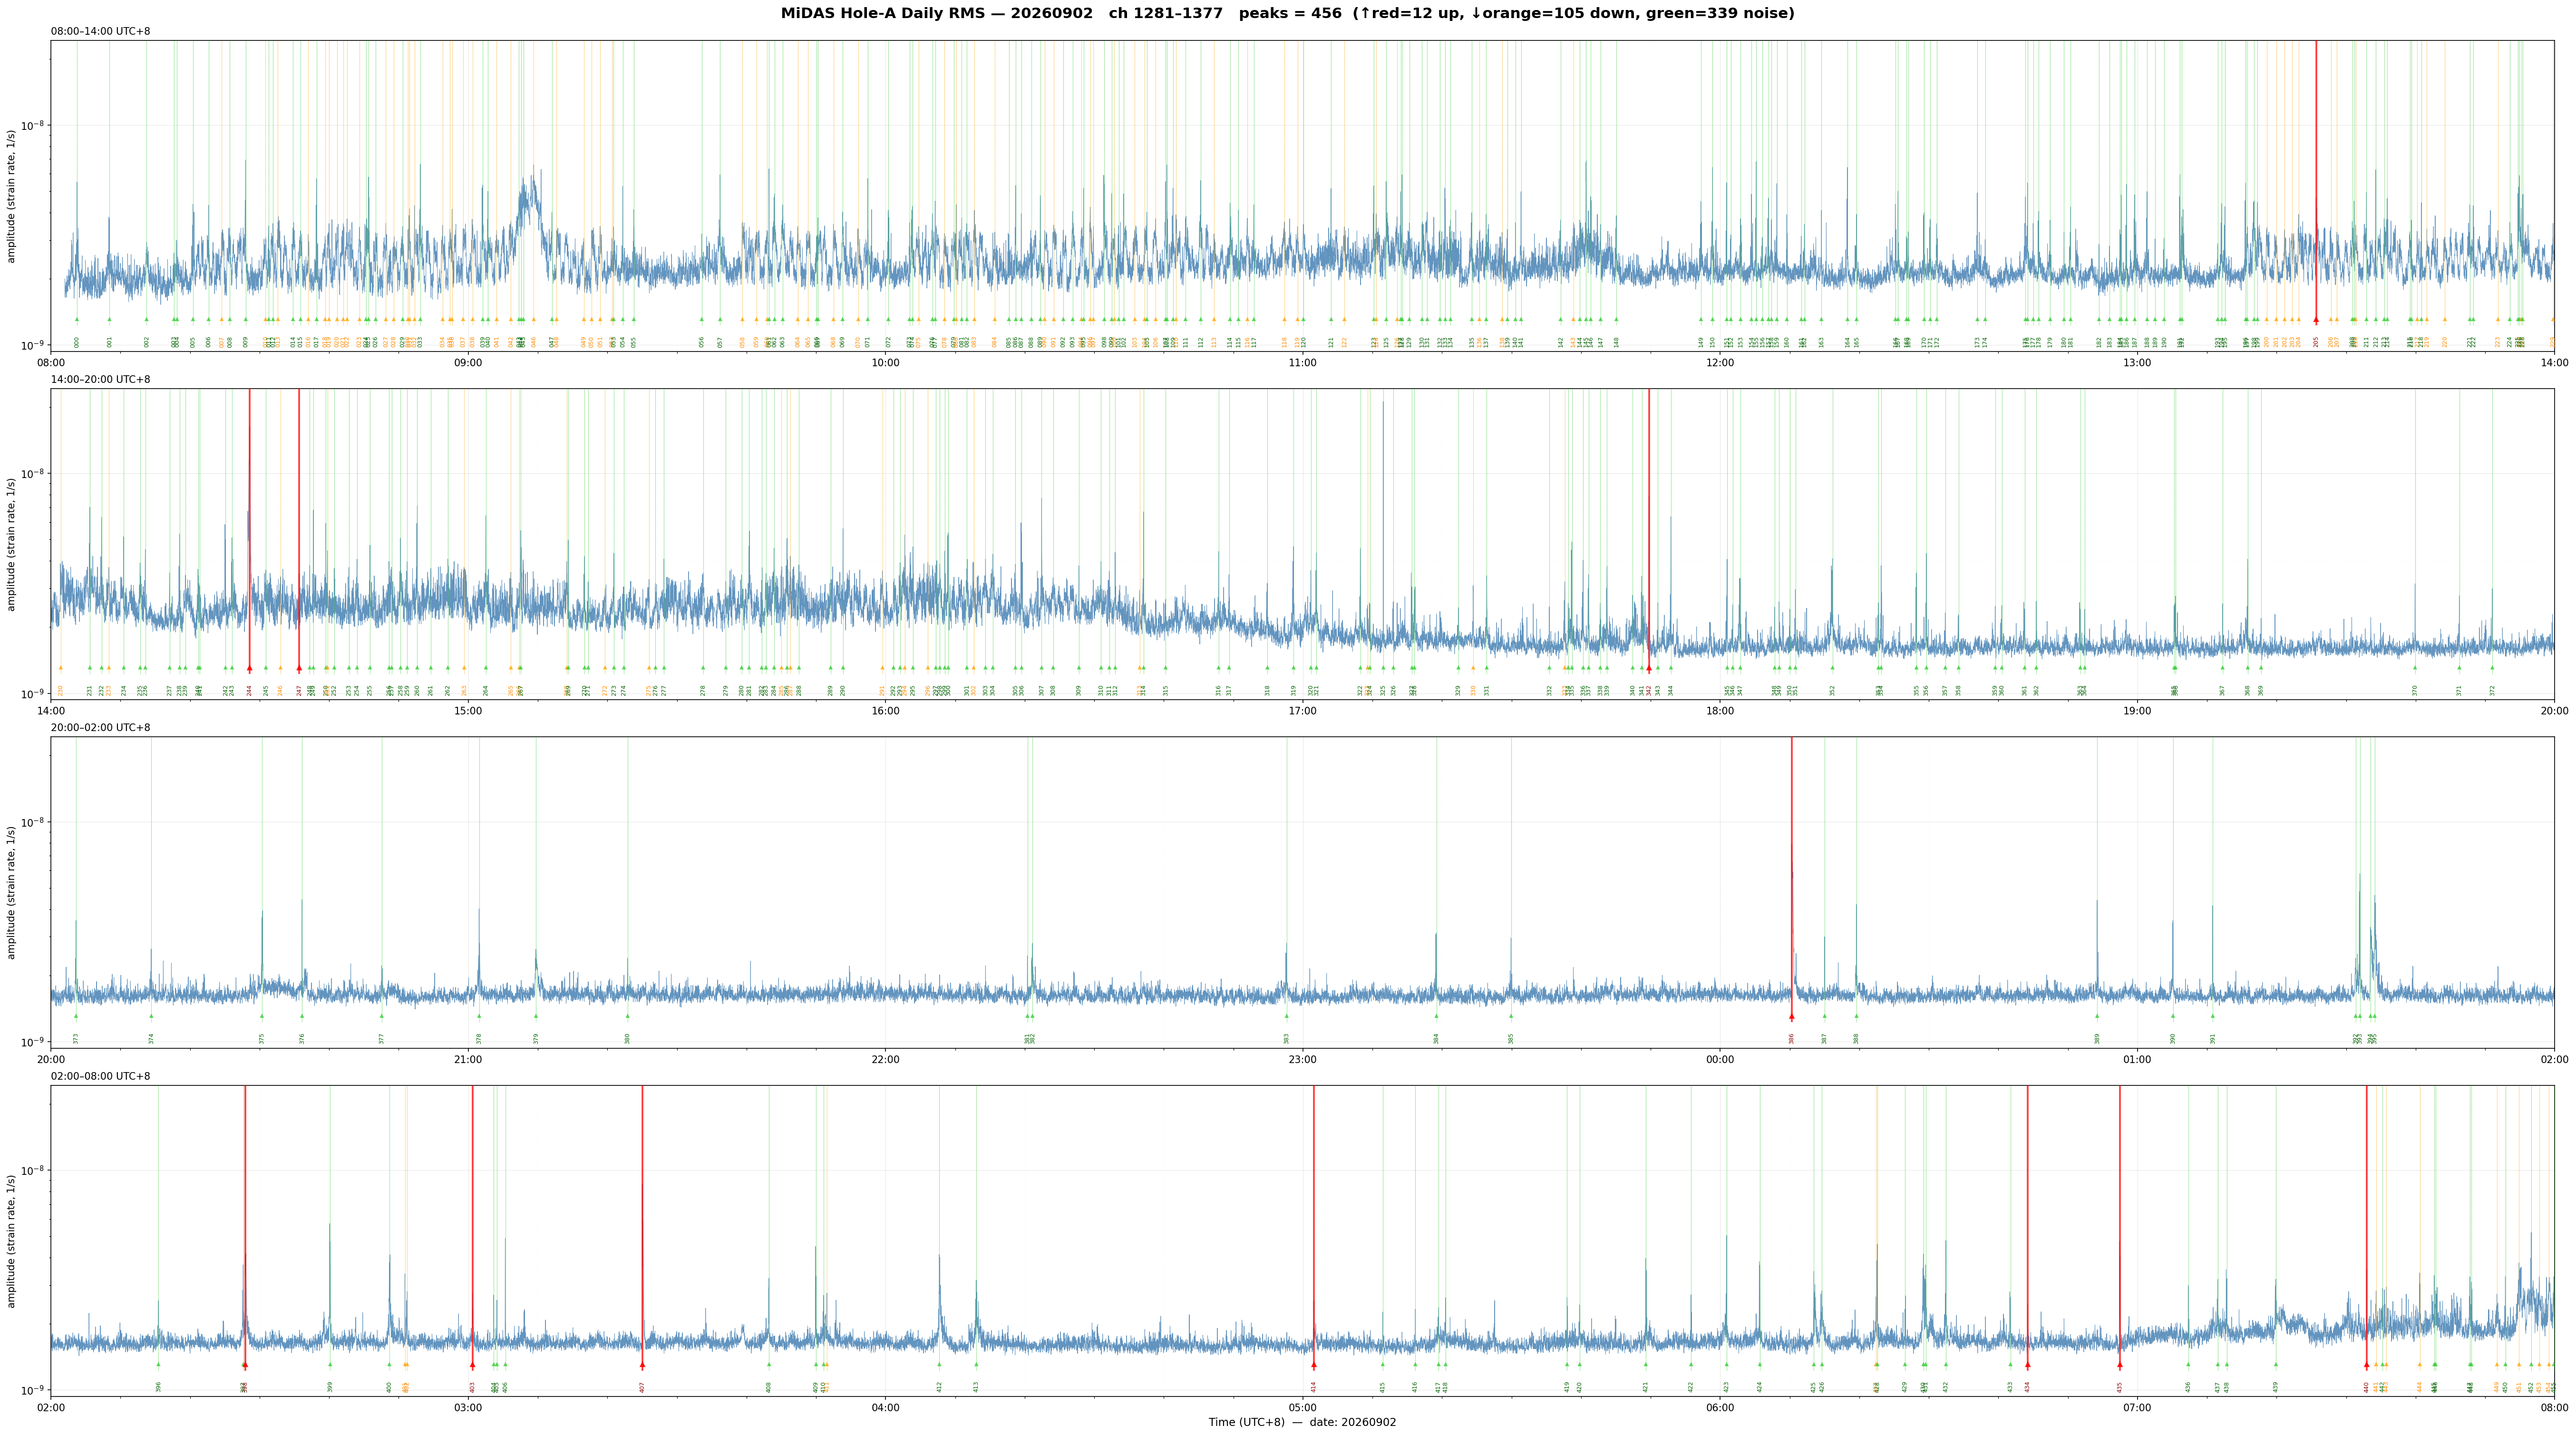The image size is (2576, 1435).
Task: Click green noise peak label 380
Action: coord(628,1038)
